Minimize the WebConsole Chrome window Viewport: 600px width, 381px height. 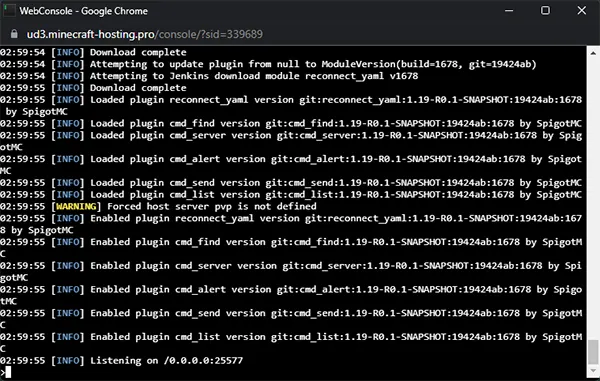point(509,11)
